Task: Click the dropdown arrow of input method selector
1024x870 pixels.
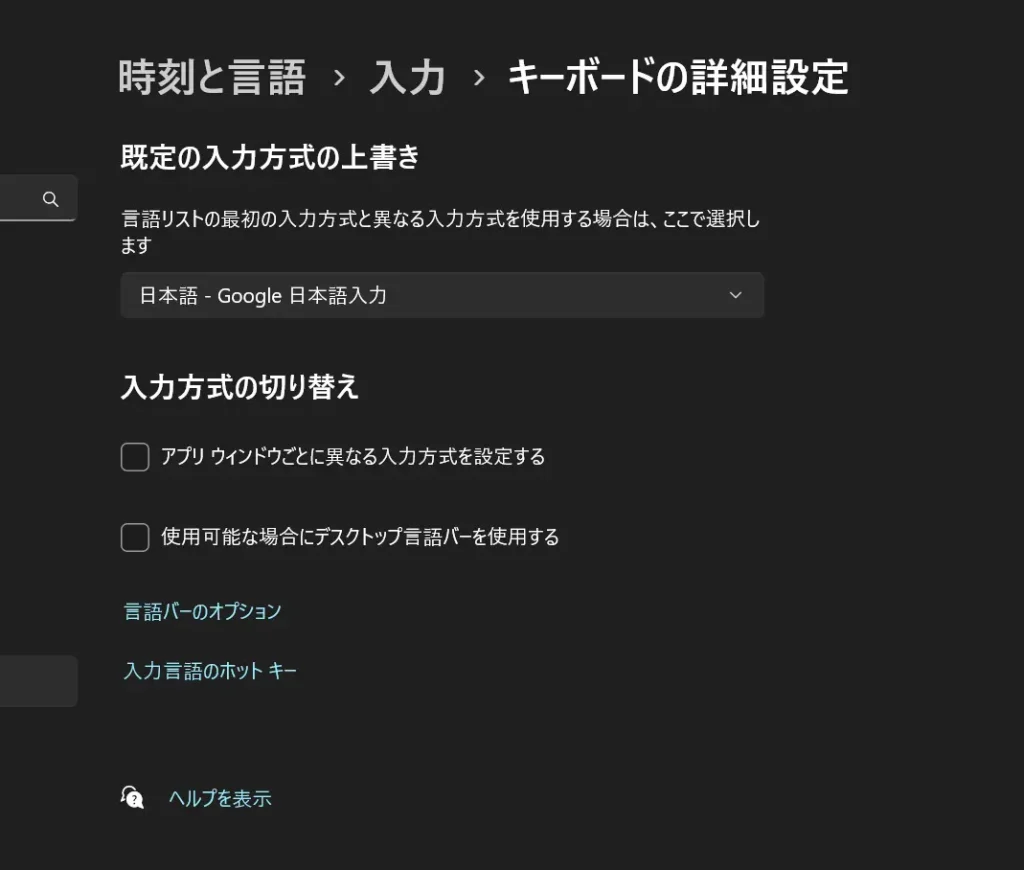Action: click(735, 295)
